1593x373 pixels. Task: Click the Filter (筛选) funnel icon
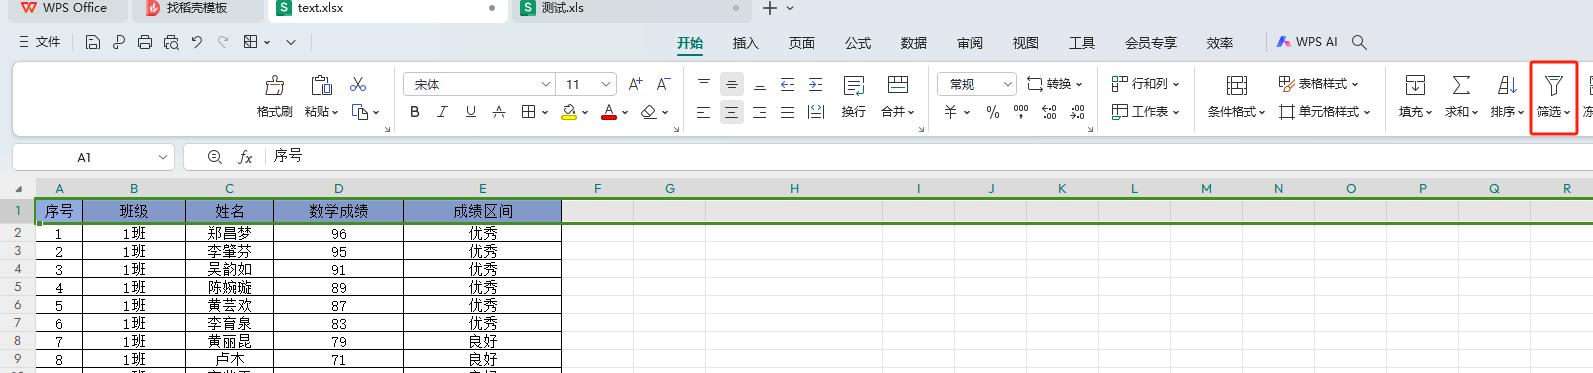coord(1553,85)
